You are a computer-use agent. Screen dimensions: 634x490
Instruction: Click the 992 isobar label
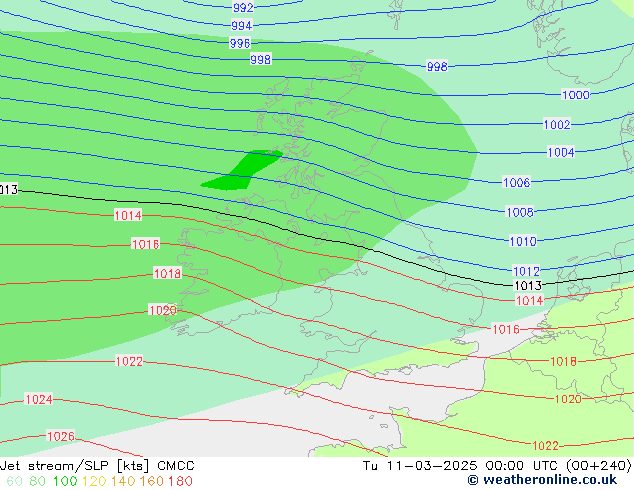(243, 7)
